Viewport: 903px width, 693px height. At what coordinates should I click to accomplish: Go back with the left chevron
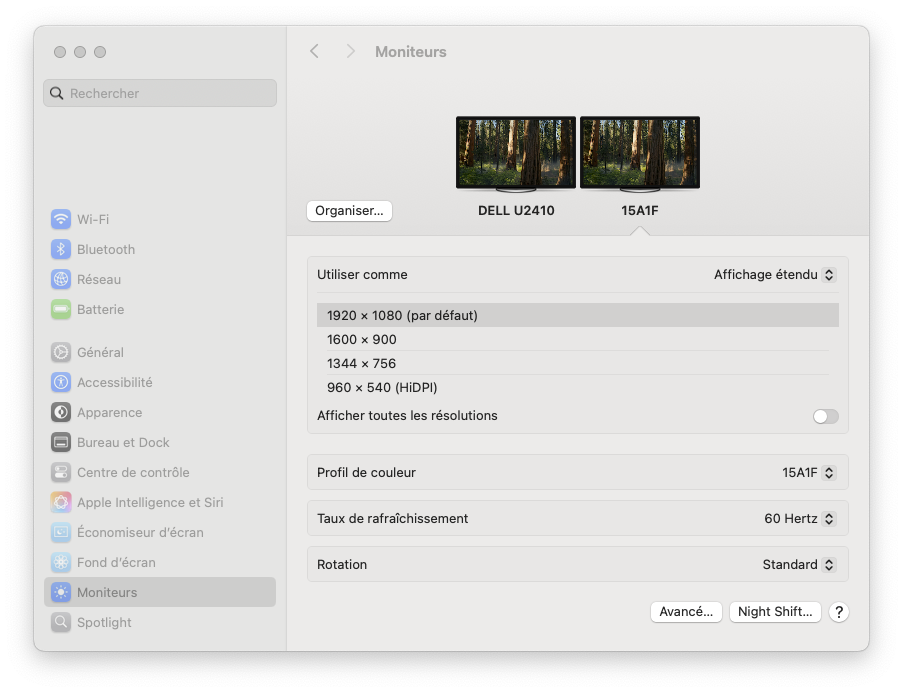pos(314,51)
